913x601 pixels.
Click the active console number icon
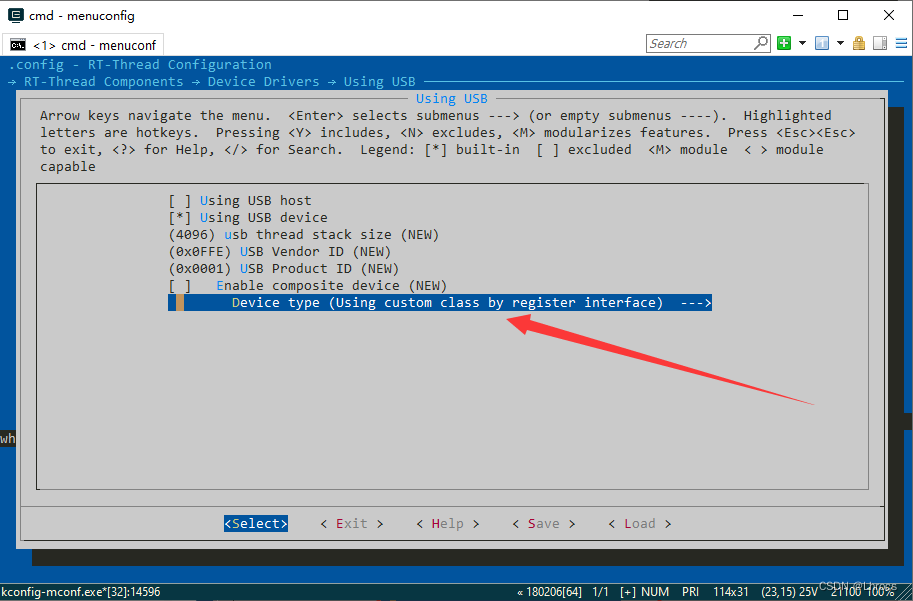(x=822, y=43)
